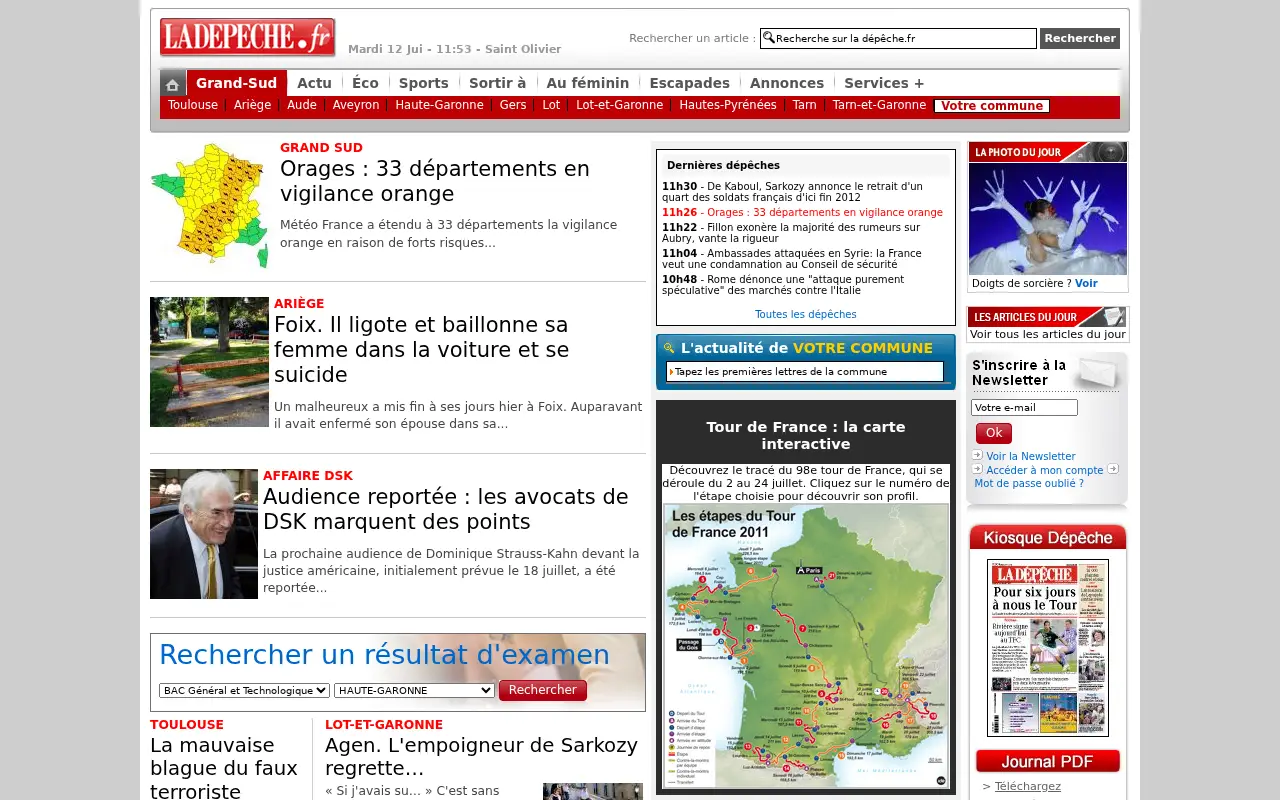
Task: Open the DSK audience reportée headline
Action: [x=446, y=509]
